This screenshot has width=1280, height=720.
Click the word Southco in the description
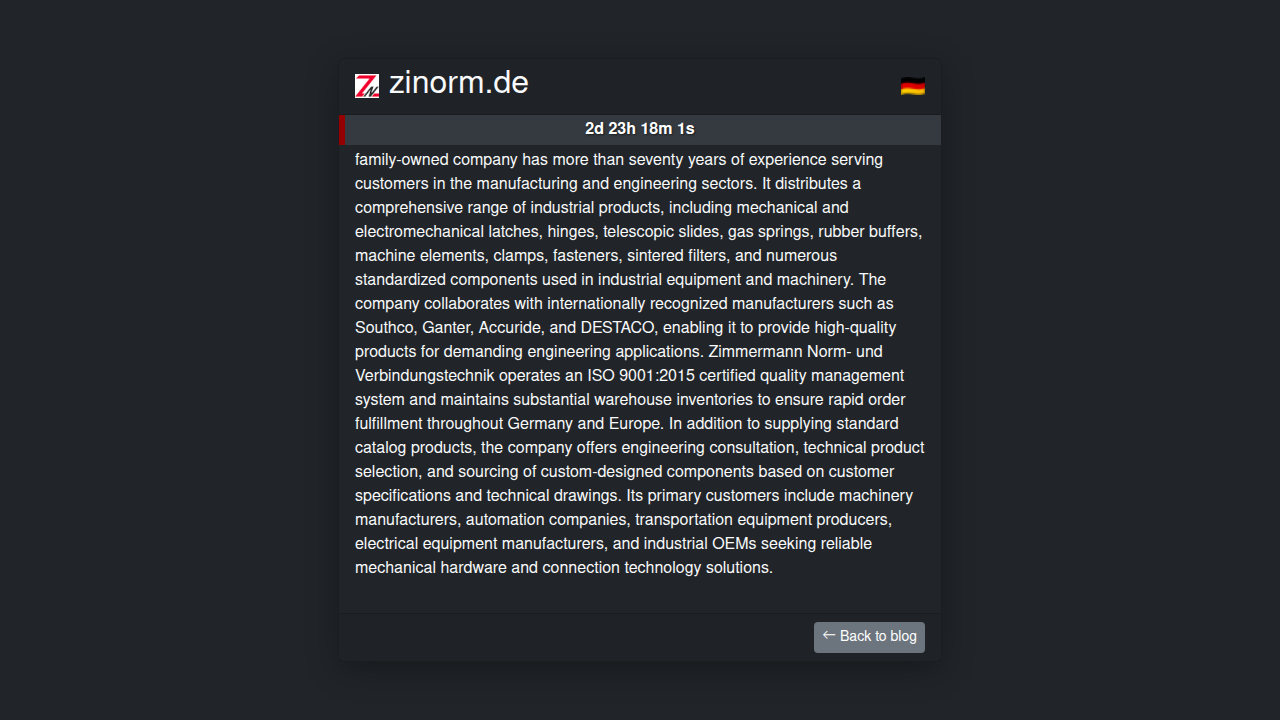(x=384, y=328)
